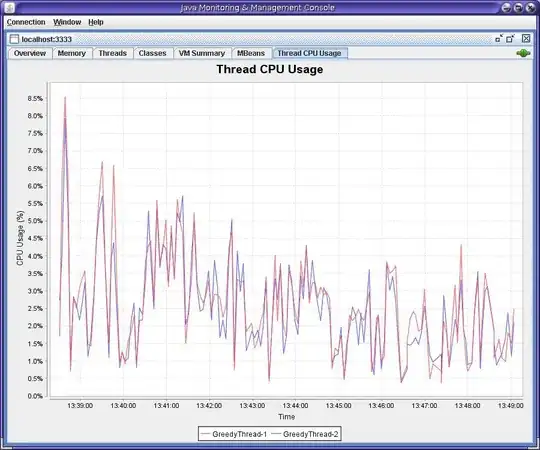Click the Java icon in title bar
This screenshot has height=450, width=540.
10,7
